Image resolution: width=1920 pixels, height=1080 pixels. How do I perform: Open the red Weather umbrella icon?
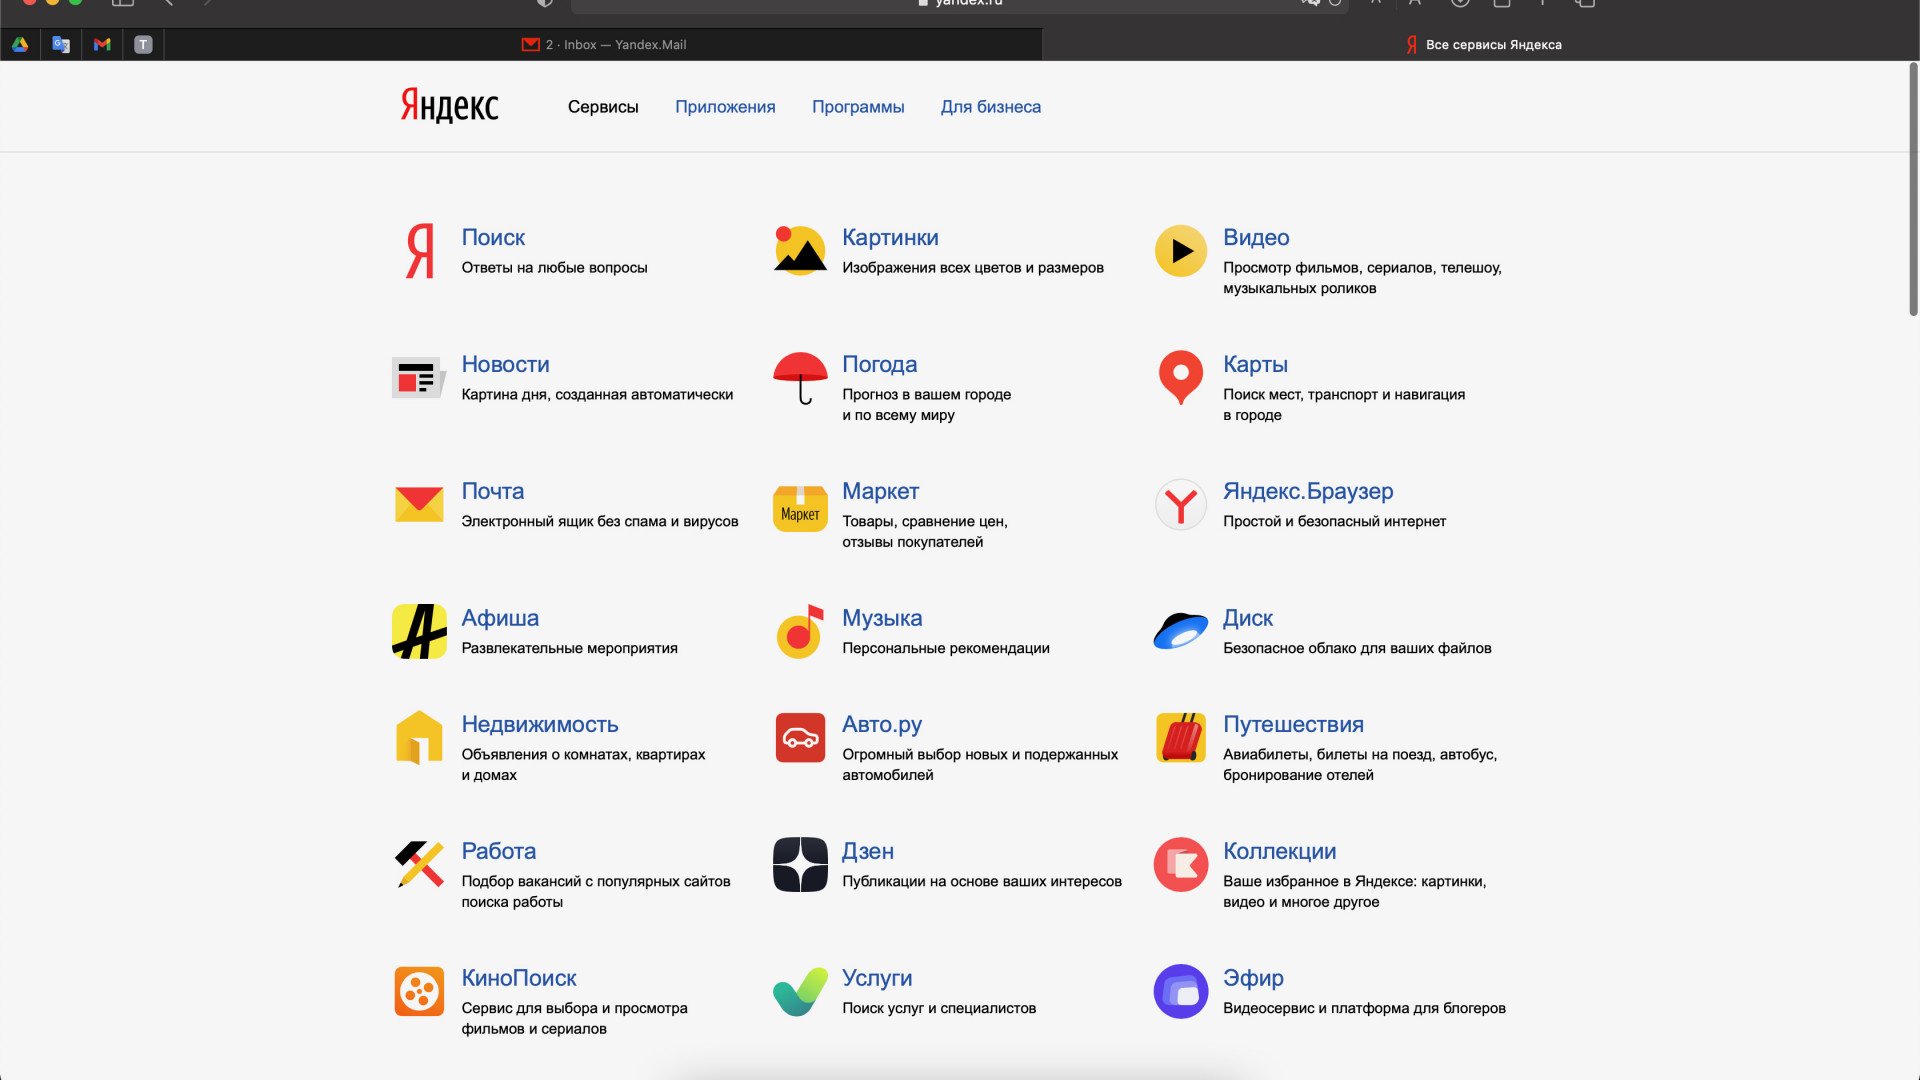click(800, 378)
